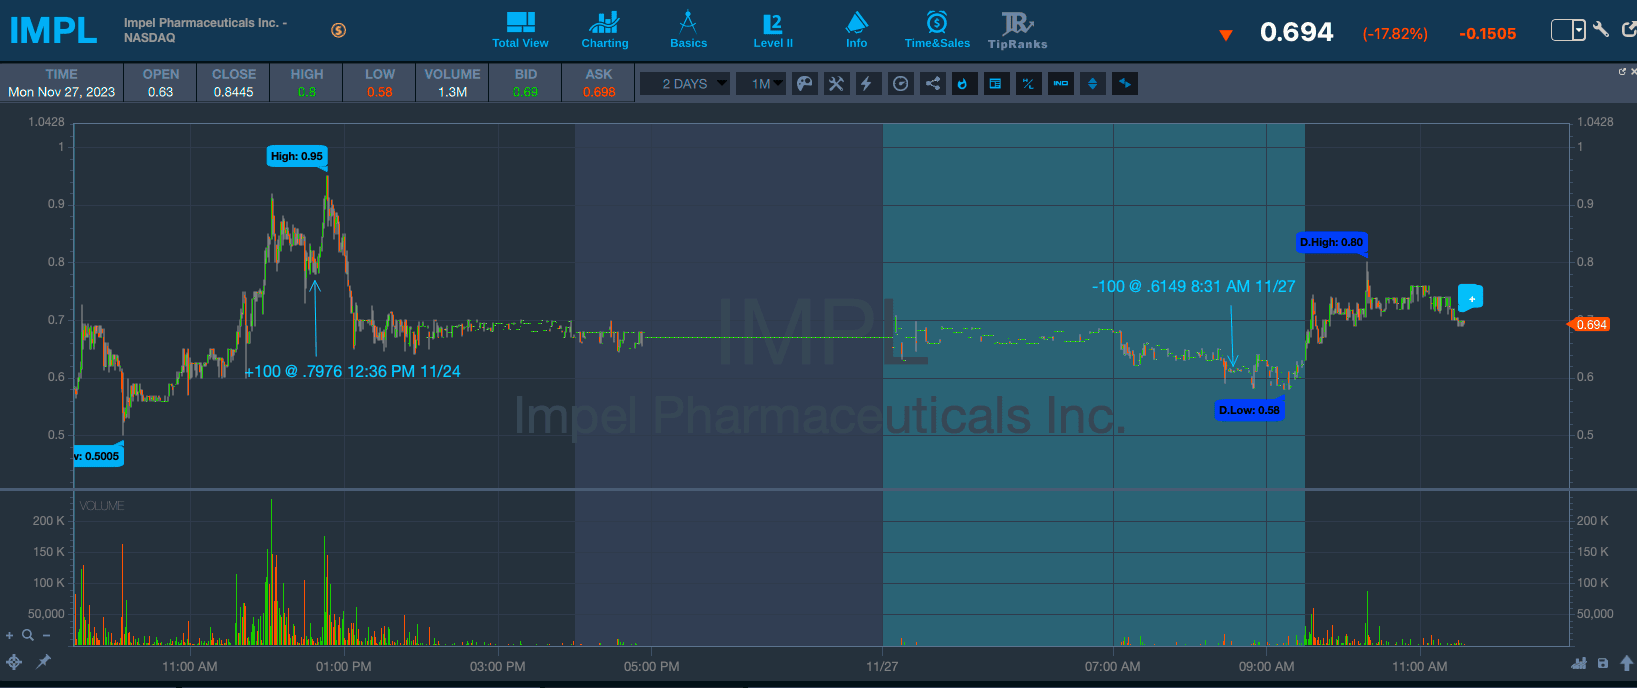Open the Info panel

click(x=857, y=30)
